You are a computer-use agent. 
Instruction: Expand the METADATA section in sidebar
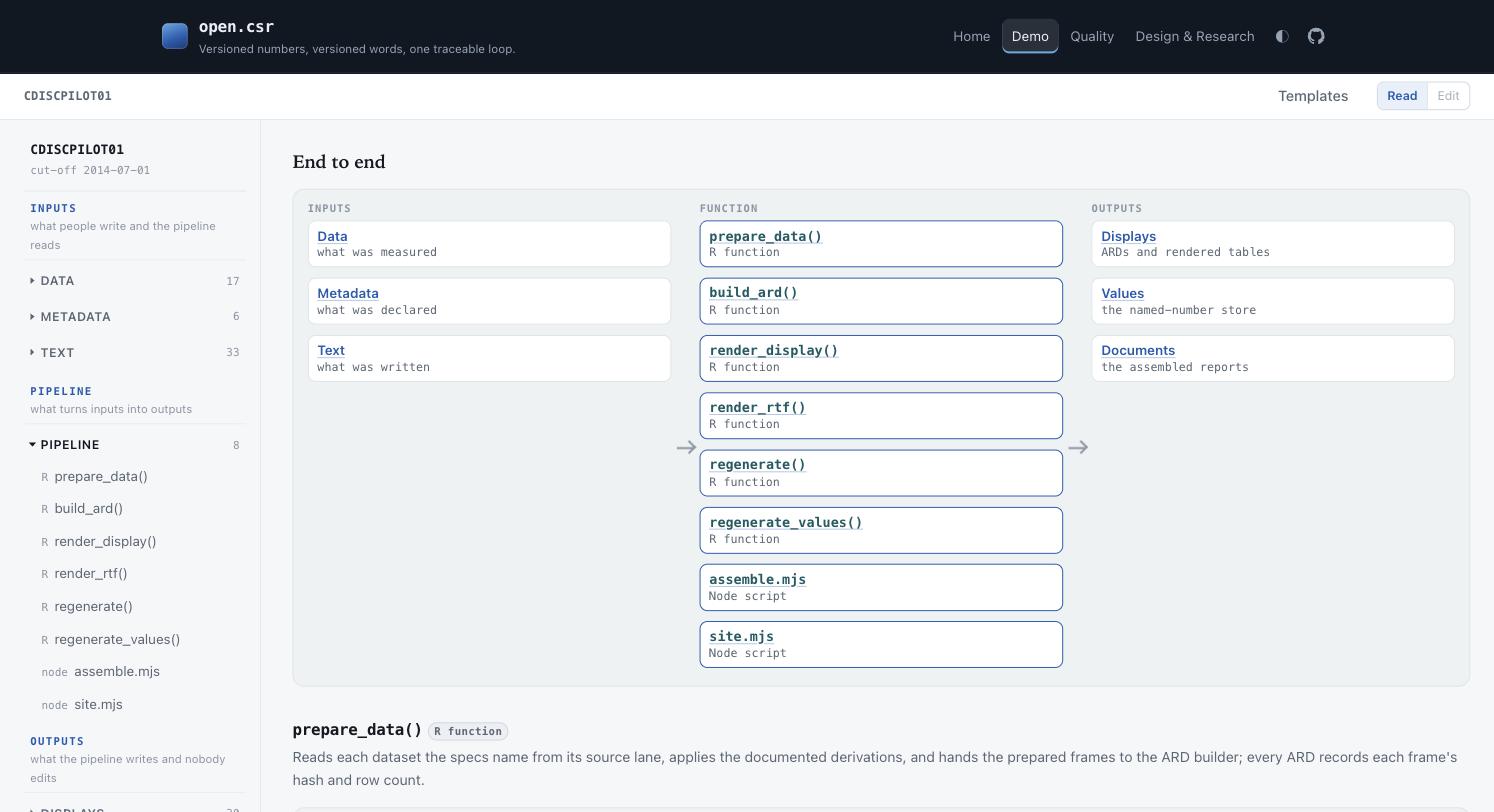135,317
